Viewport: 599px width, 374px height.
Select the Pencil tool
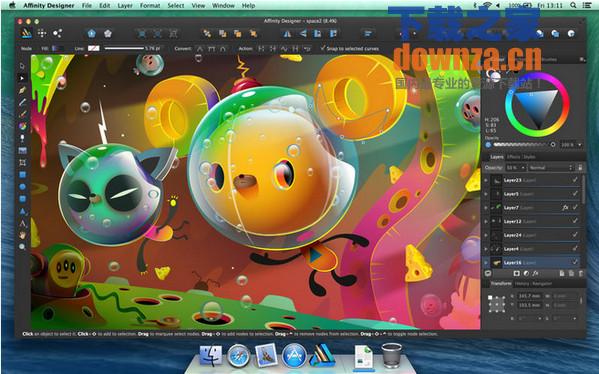coord(22,102)
